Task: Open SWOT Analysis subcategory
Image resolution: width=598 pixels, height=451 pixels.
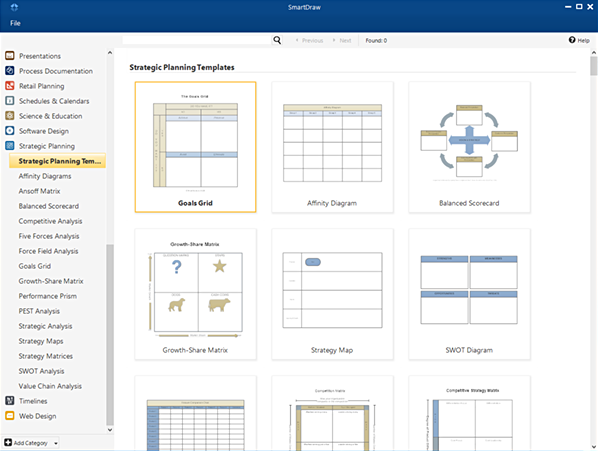Action: click(41, 371)
